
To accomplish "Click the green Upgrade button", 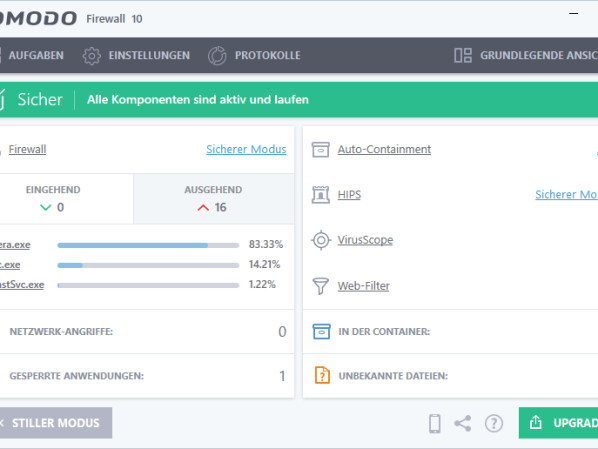I will pos(558,423).
